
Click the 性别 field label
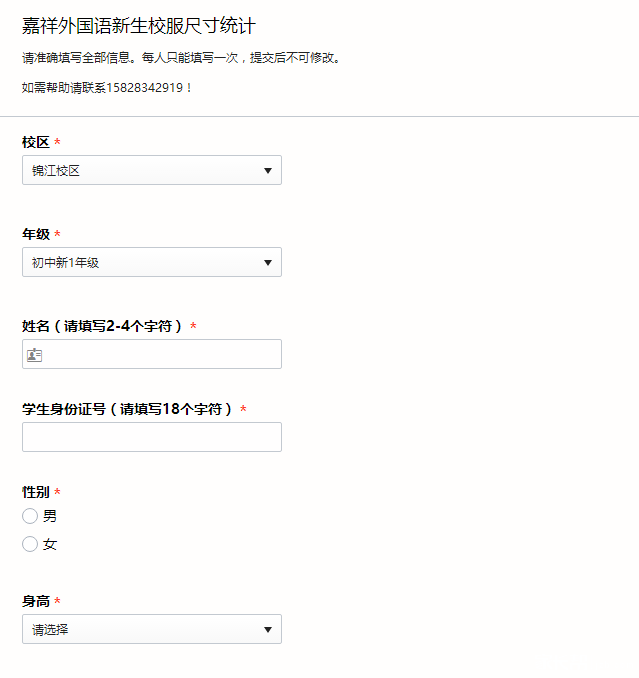(36, 492)
